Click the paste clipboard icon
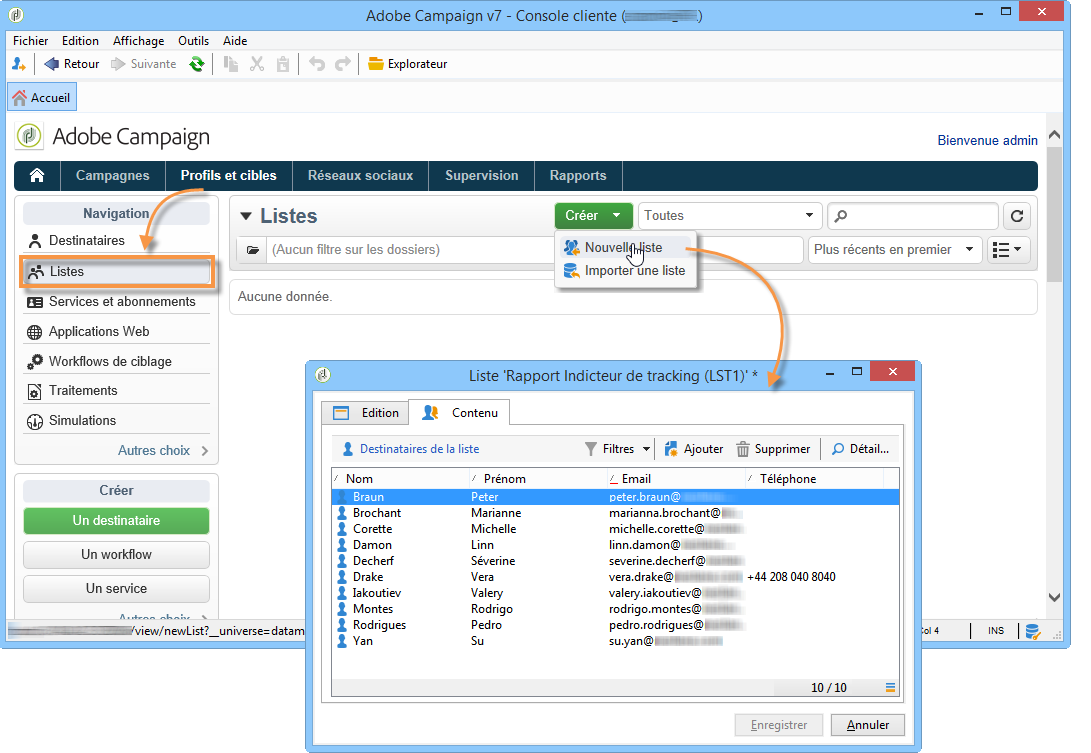 click(x=282, y=64)
